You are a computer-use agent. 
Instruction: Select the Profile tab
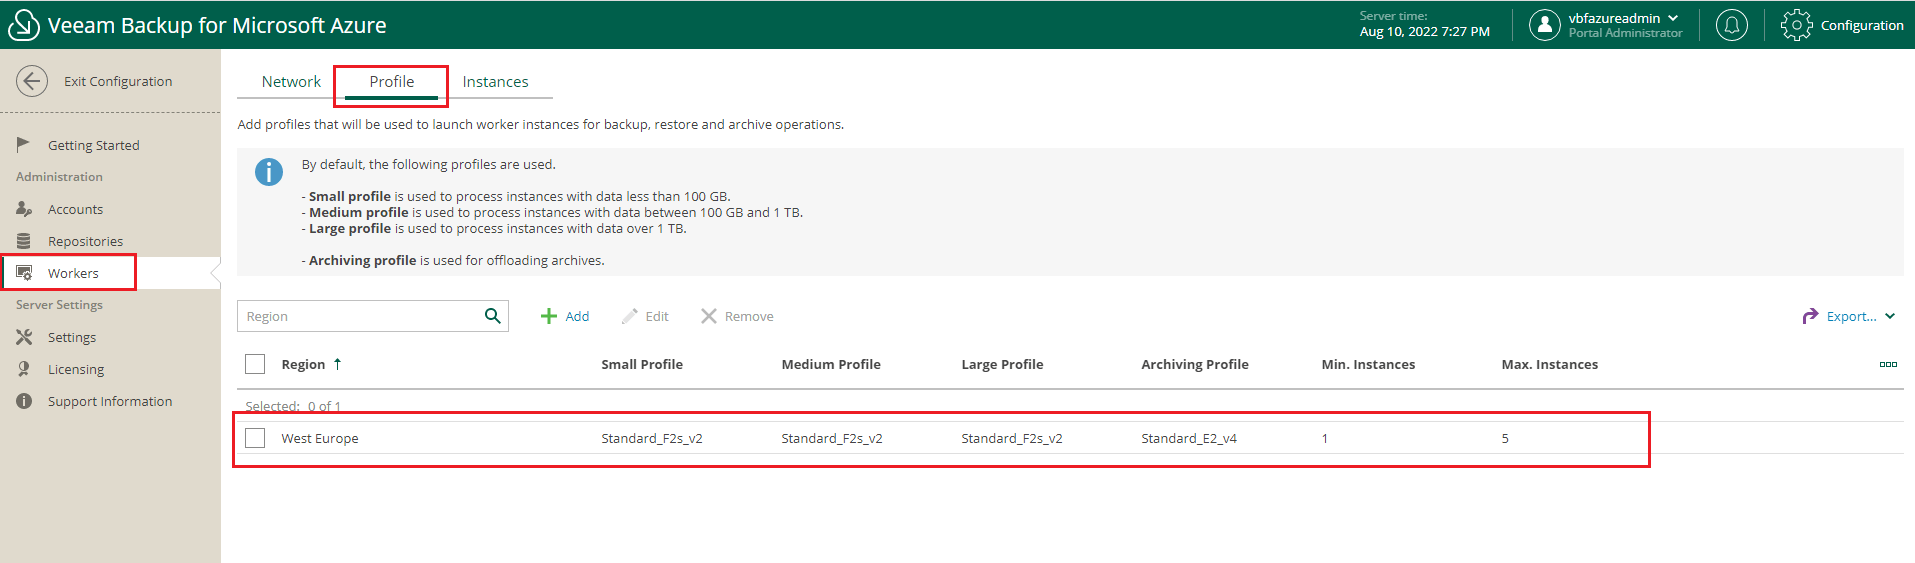click(391, 82)
